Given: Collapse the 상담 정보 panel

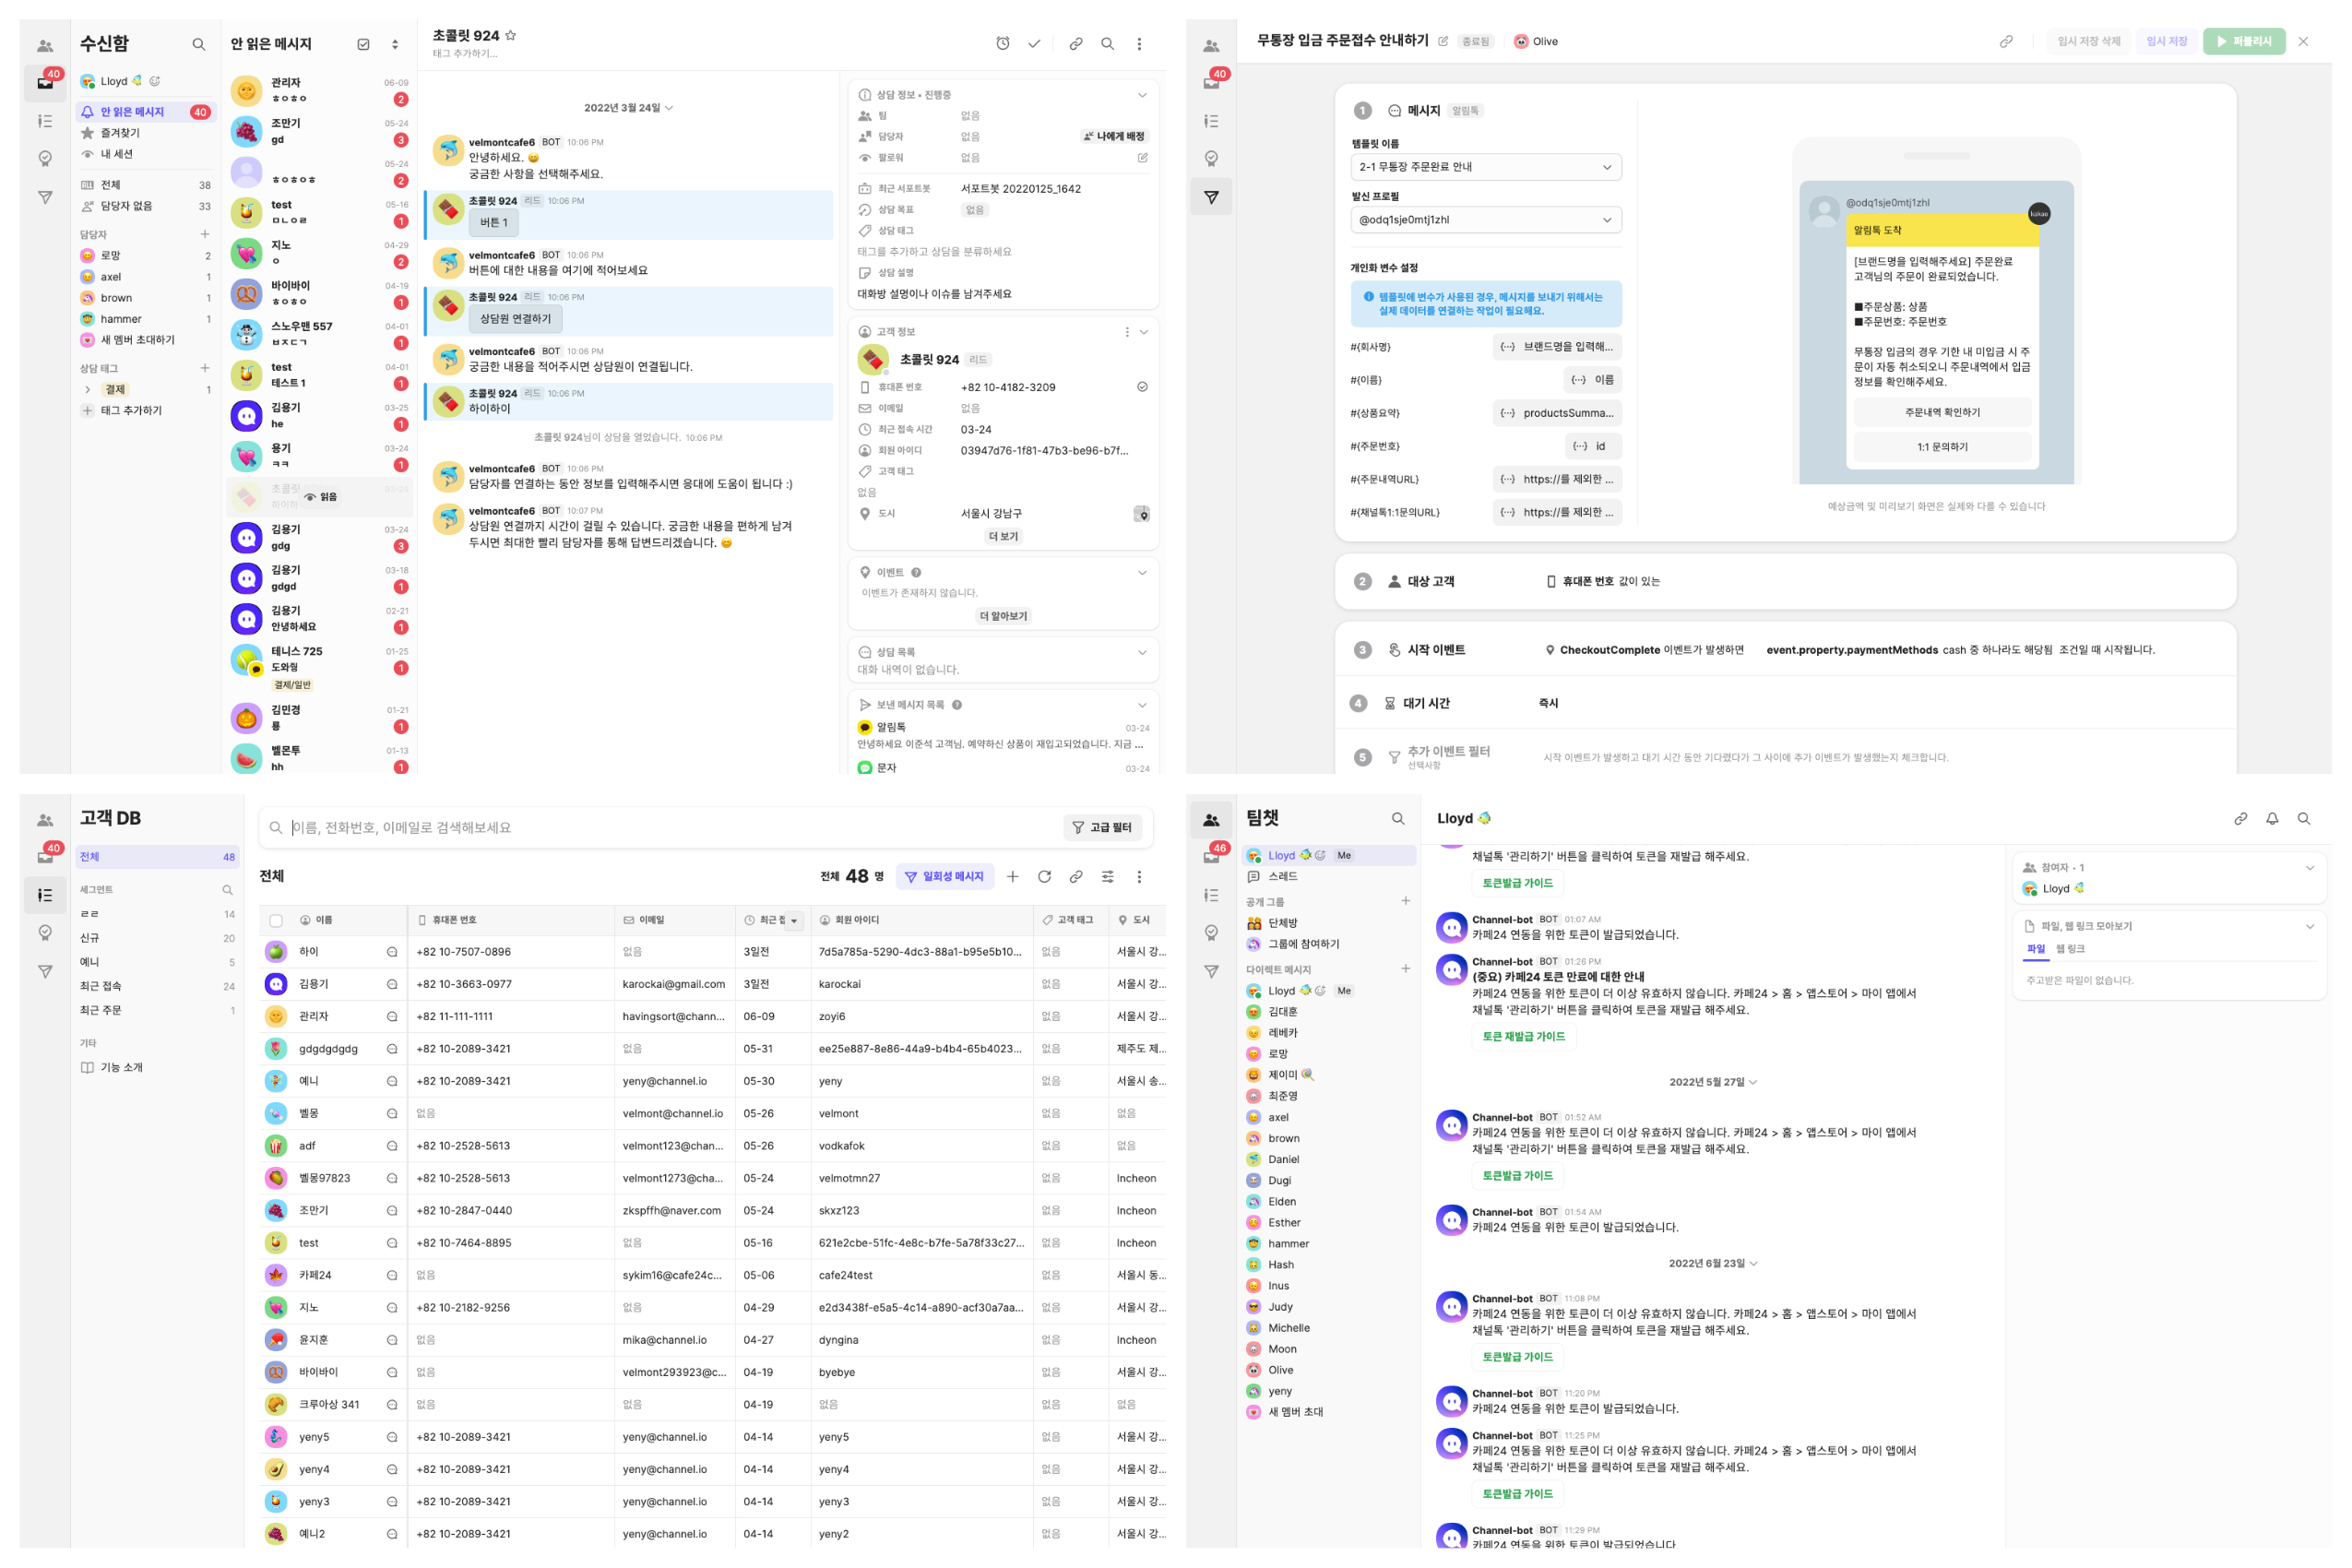Looking at the screenshot, I should pyautogui.click(x=1142, y=95).
